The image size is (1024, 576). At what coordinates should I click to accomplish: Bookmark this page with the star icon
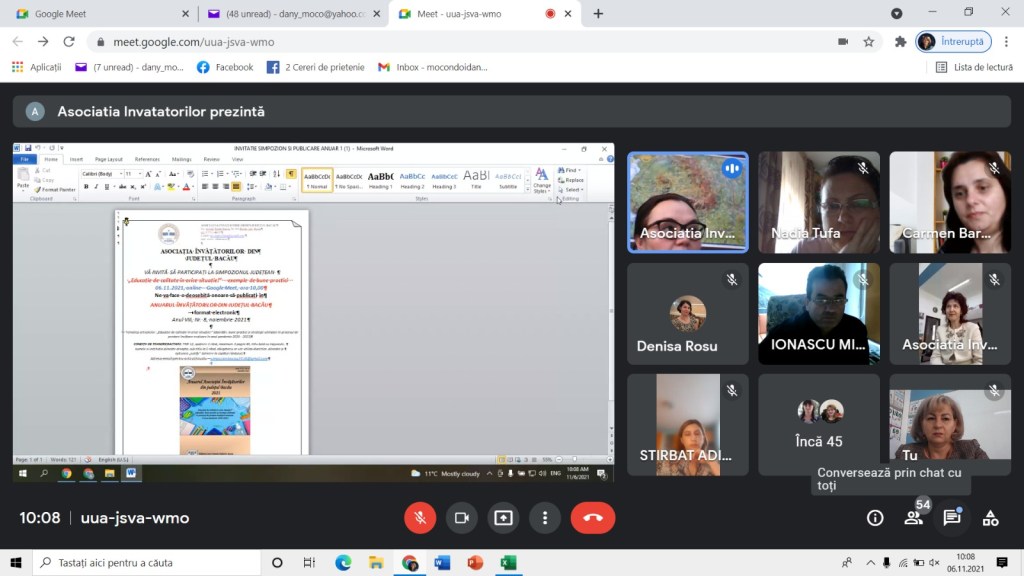click(869, 42)
